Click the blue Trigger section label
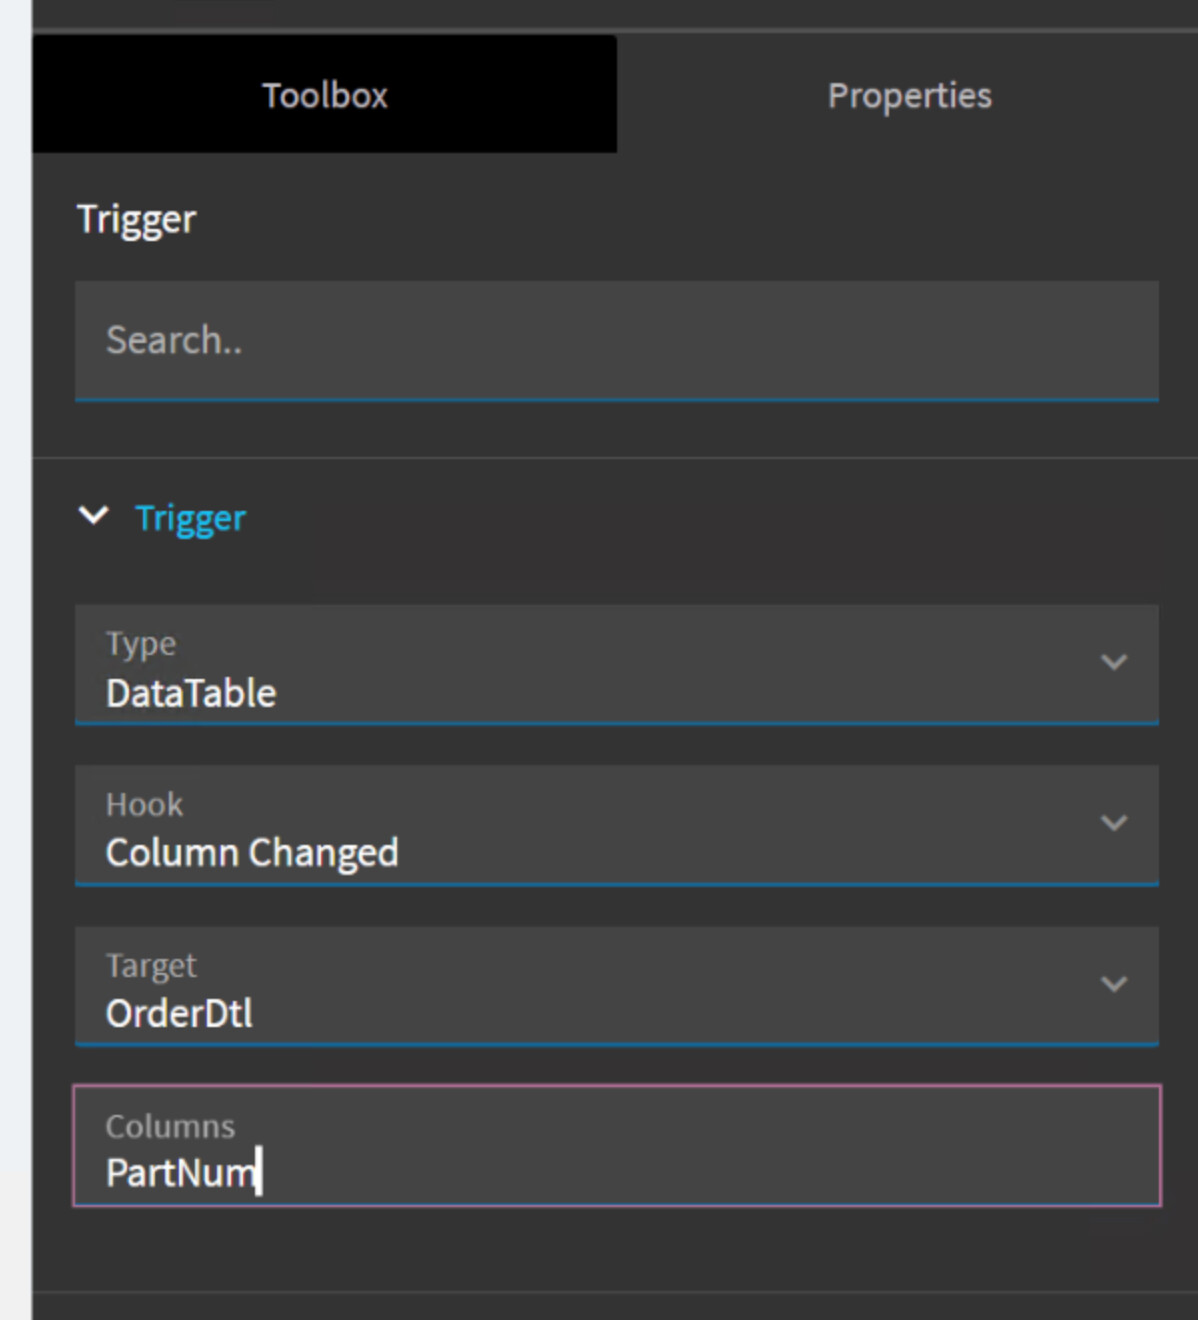 click(x=190, y=518)
